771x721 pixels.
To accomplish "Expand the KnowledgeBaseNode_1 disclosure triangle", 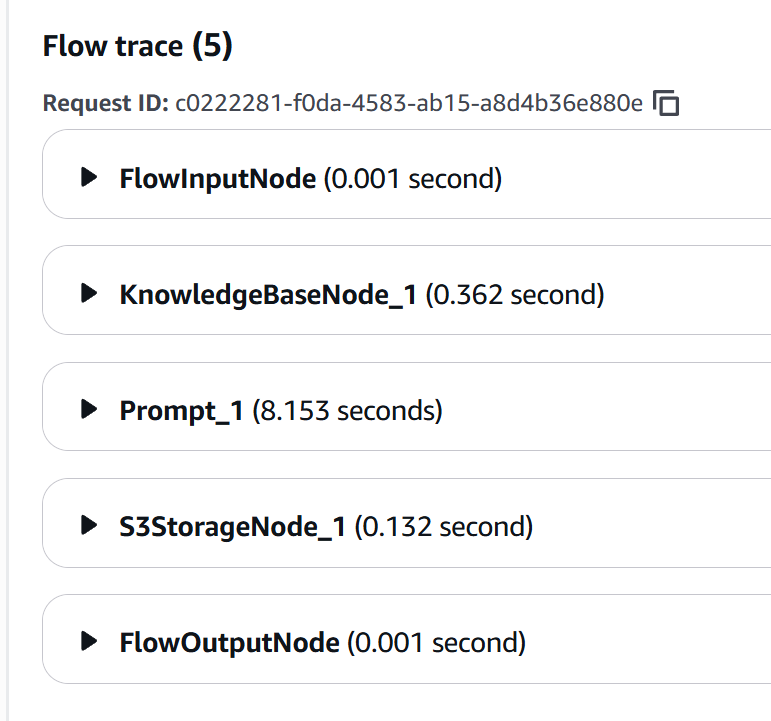I will point(89,294).
